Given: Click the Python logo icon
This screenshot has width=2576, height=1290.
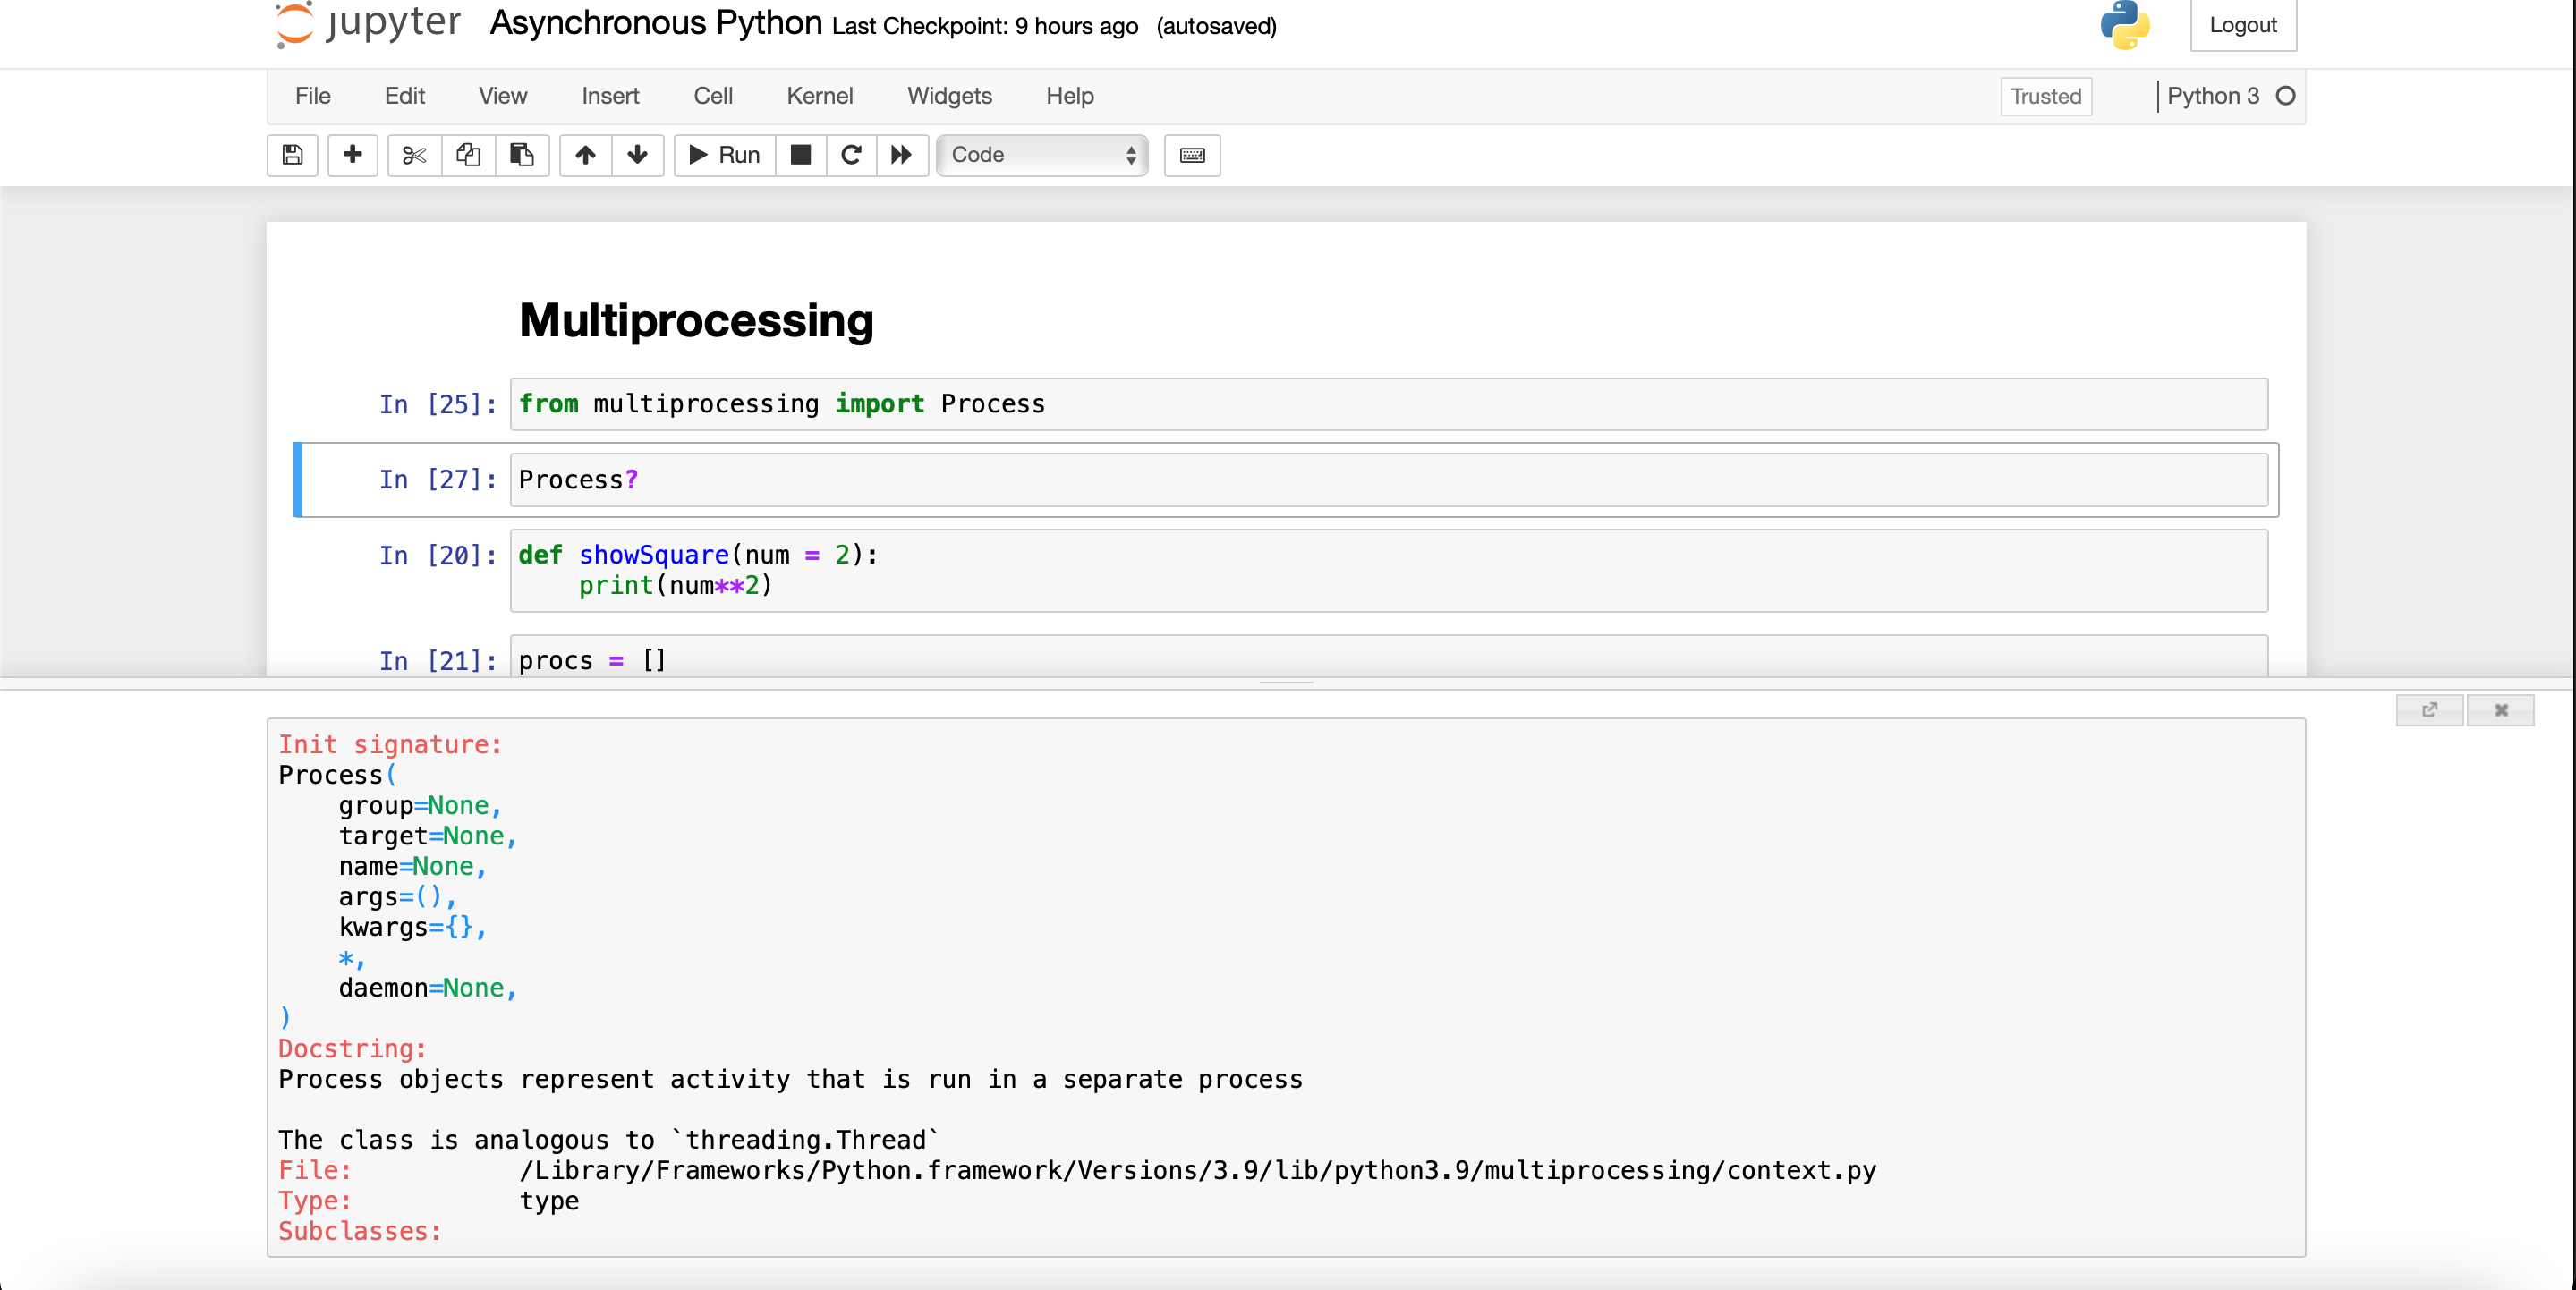Looking at the screenshot, I should click(x=2125, y=24).
